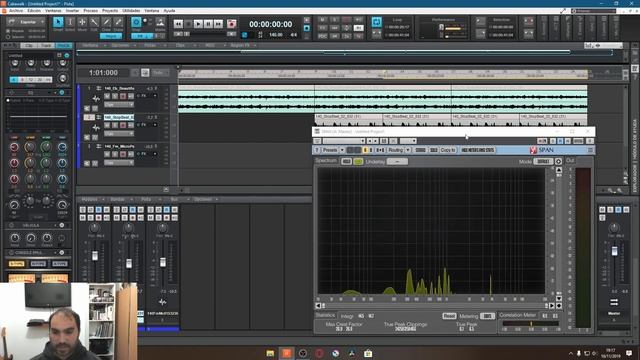Viewport: 640px width, 360px height.
Task: Solo track 1 in track view
Action: point(115,96)
